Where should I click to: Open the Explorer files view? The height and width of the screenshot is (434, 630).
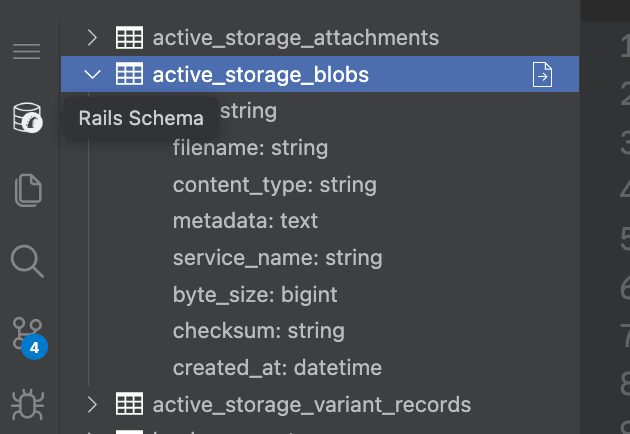(x=28, y=190)
